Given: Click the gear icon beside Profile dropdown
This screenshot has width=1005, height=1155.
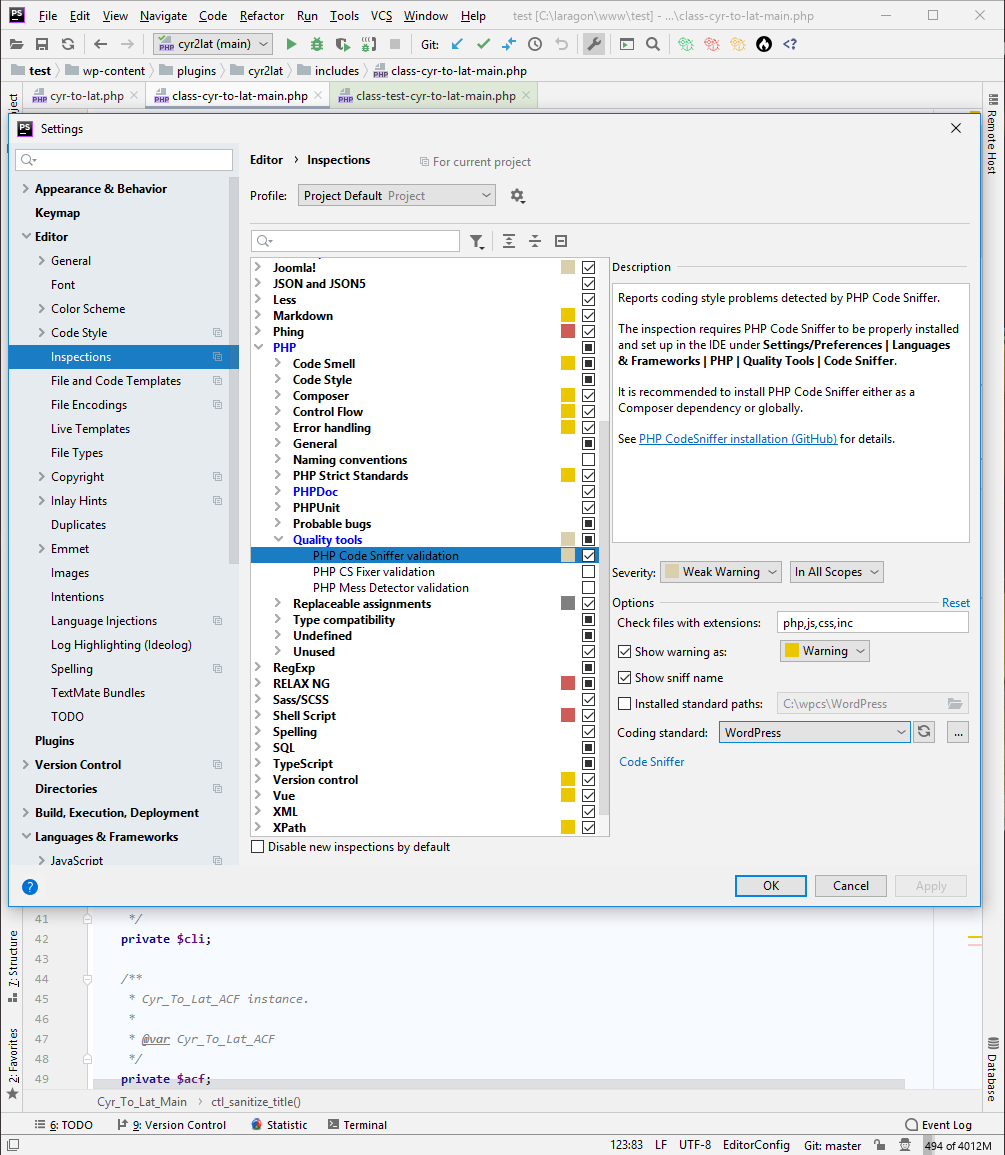Looking at the screenshot, I should pos(517,196).
